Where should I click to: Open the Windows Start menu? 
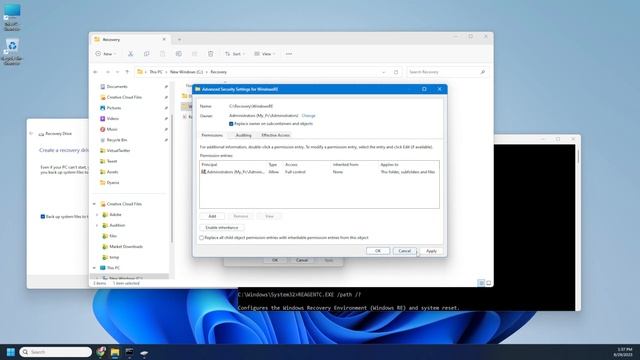tap(11, 352)
